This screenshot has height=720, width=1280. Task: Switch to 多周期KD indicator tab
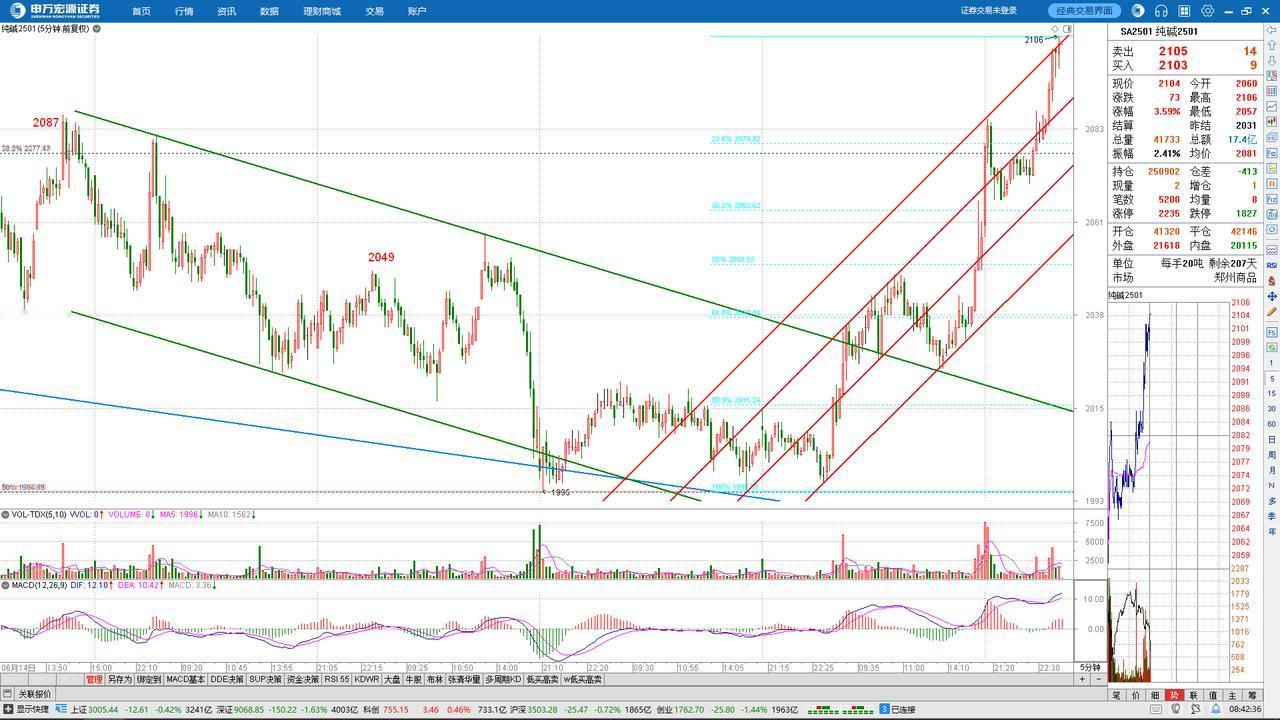coord(504,680)
